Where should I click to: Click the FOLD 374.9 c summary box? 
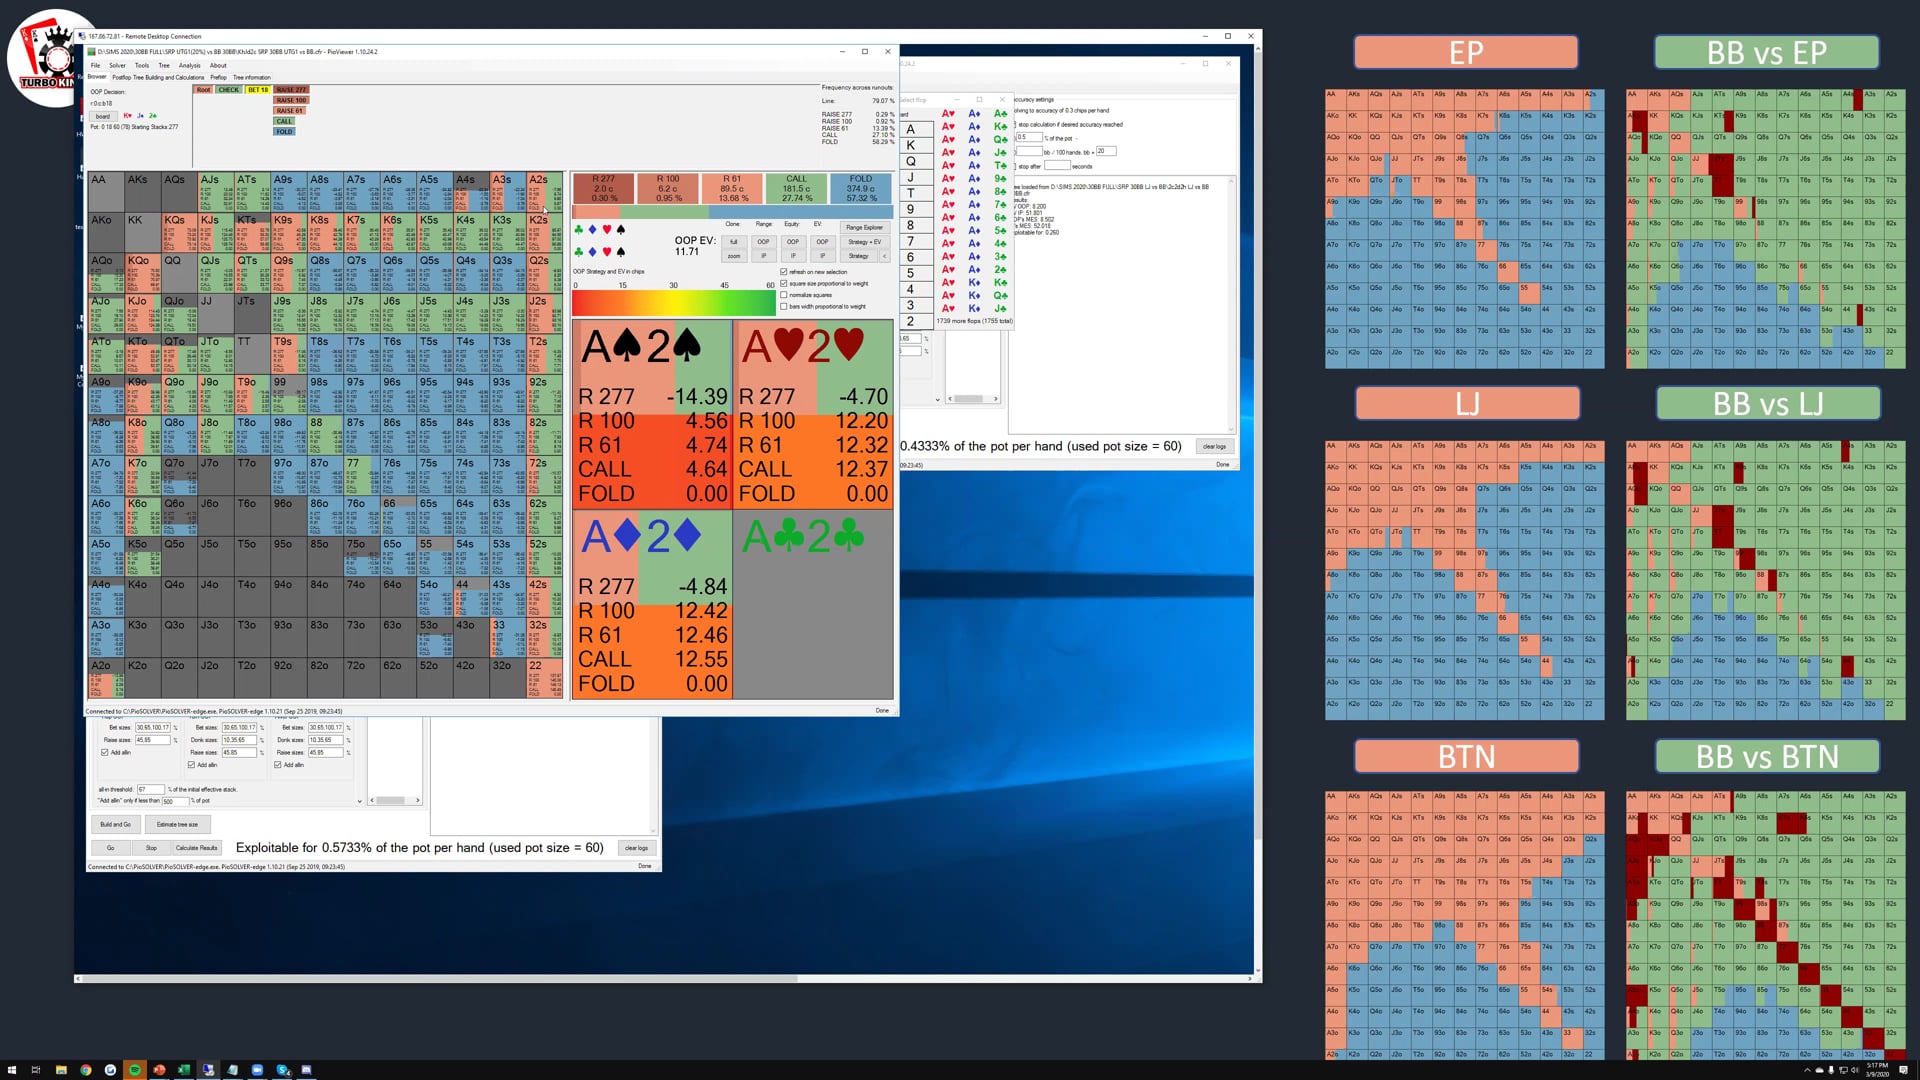click(x=860, y=188)
